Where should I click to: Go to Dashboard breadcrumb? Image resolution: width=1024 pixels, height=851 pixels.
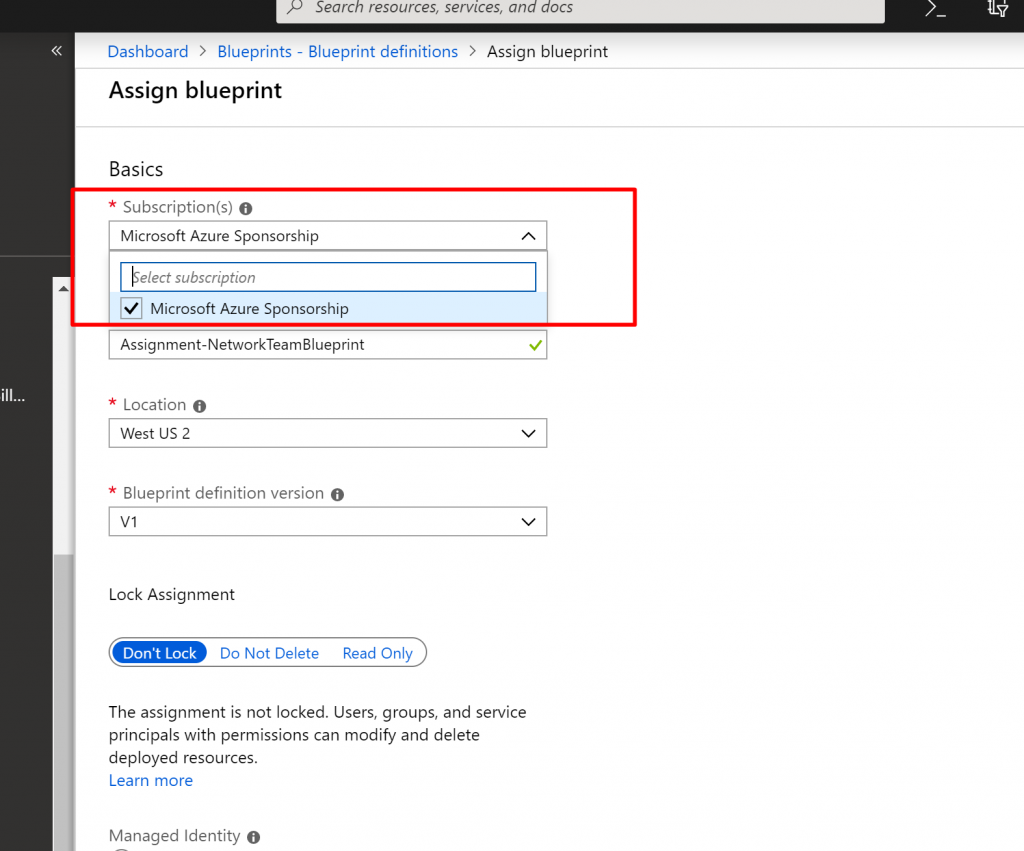click(x=147, y=52)
